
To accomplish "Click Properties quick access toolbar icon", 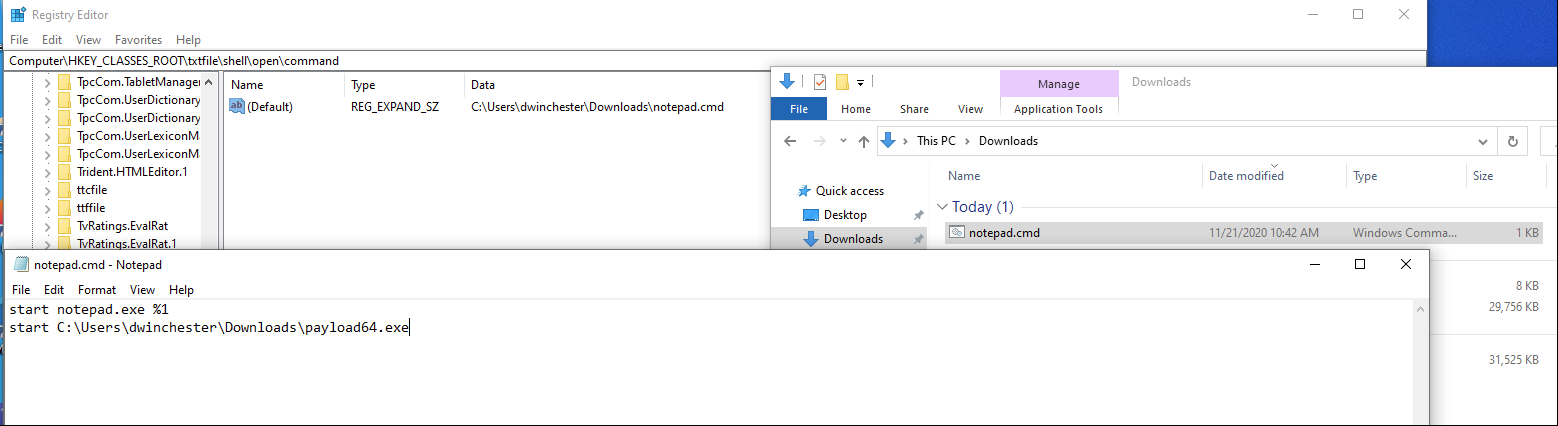I will coord(820,82).
